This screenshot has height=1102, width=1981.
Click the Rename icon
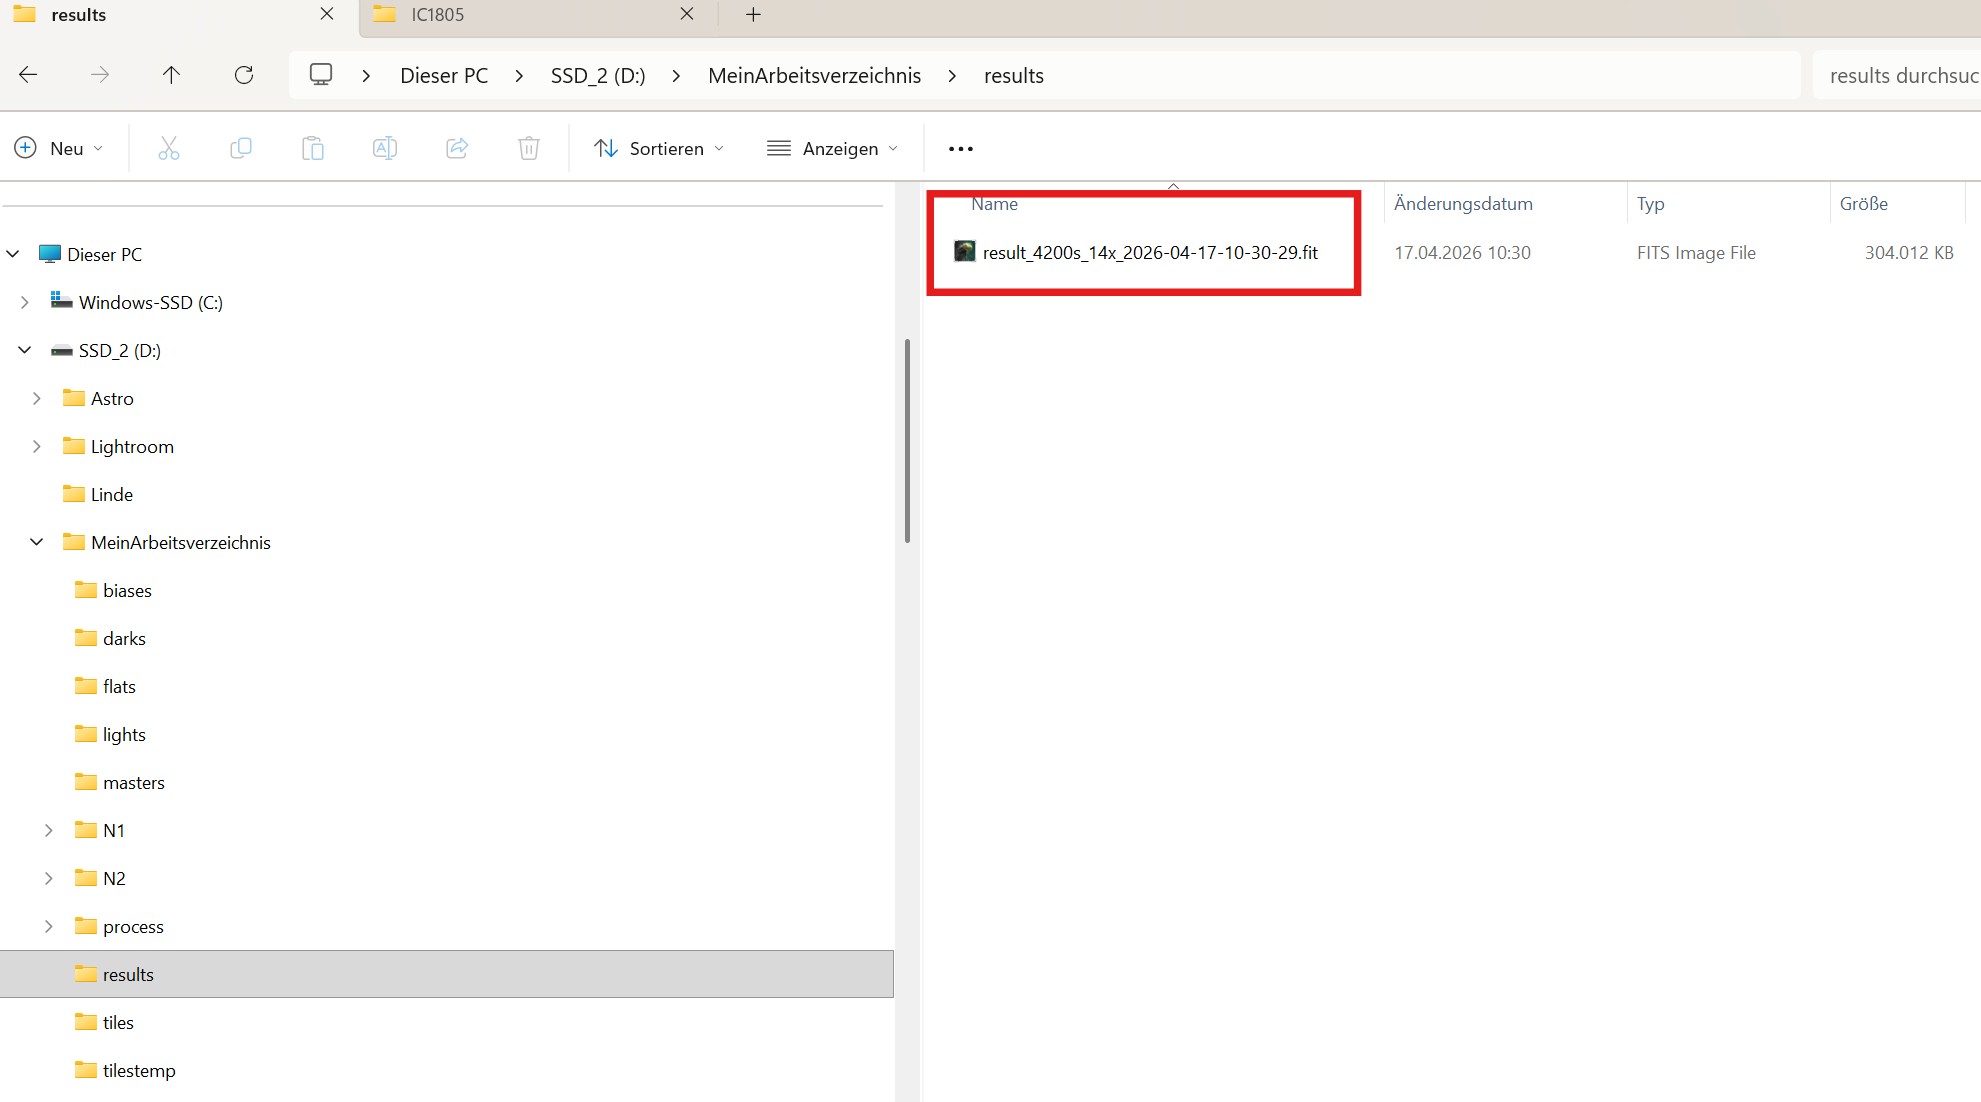coord(385,148)
